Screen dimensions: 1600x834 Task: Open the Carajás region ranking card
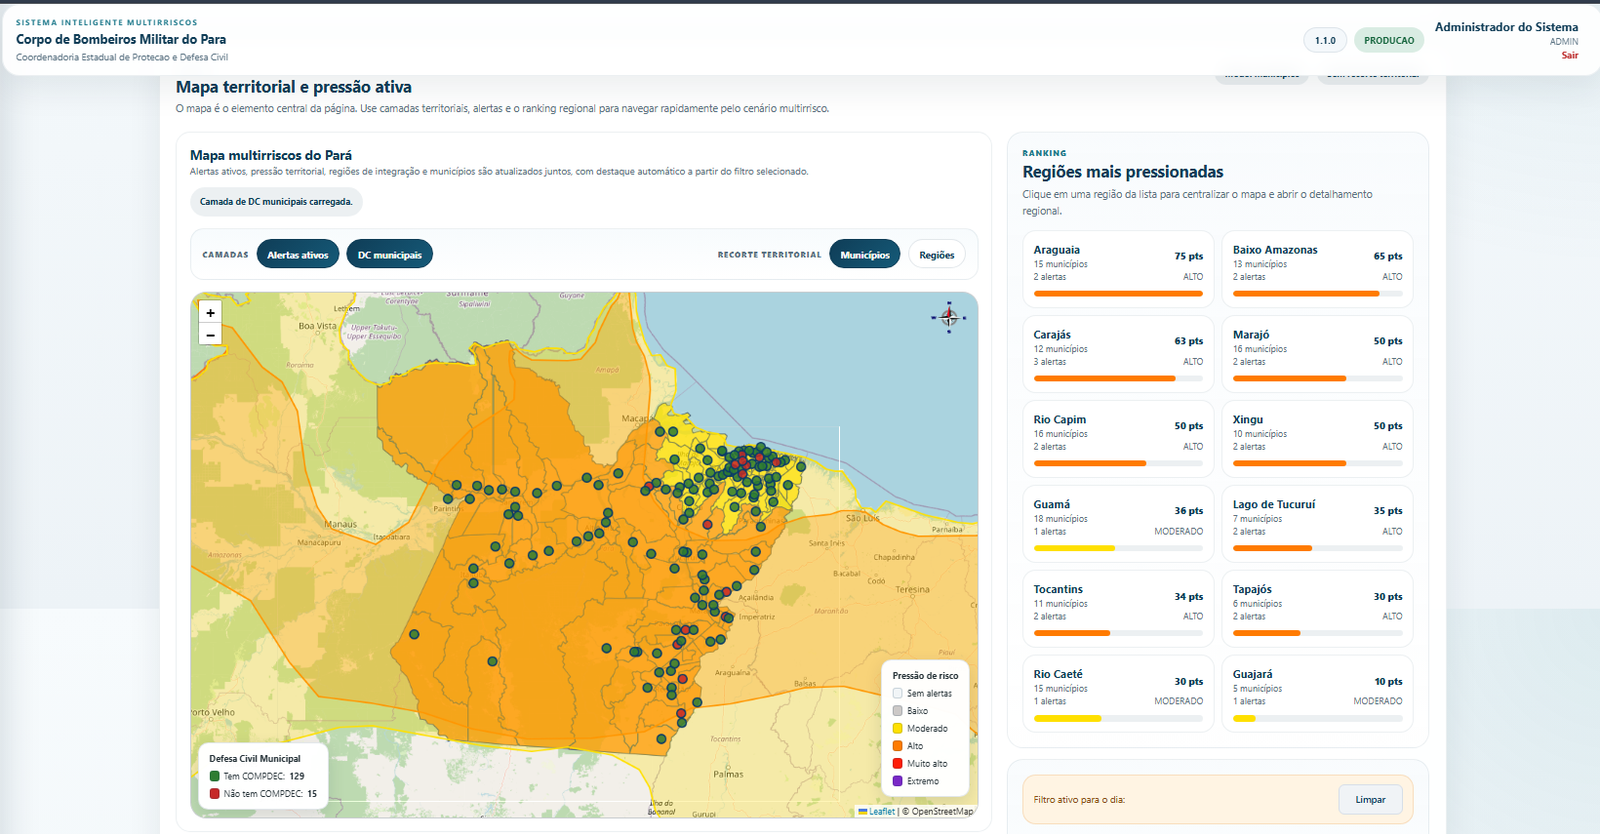[1117, 354]
